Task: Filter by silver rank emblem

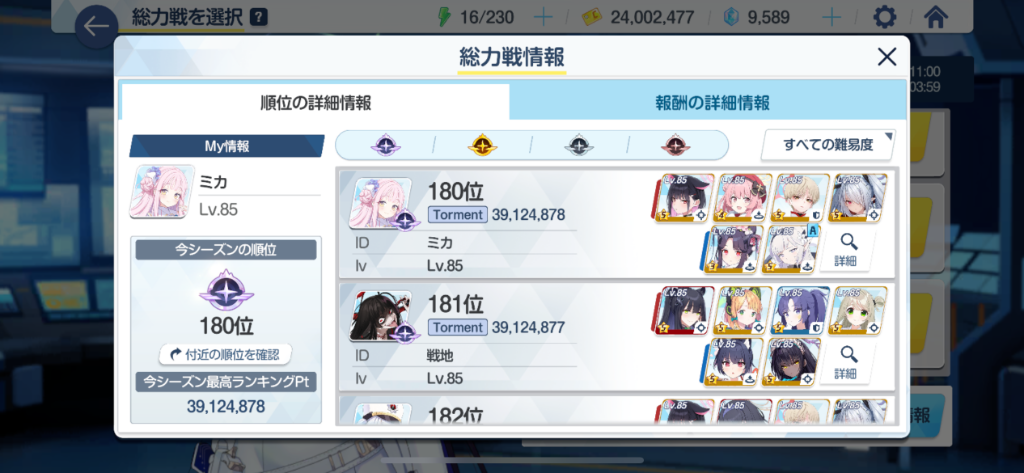Action: [x=579, y=145]
